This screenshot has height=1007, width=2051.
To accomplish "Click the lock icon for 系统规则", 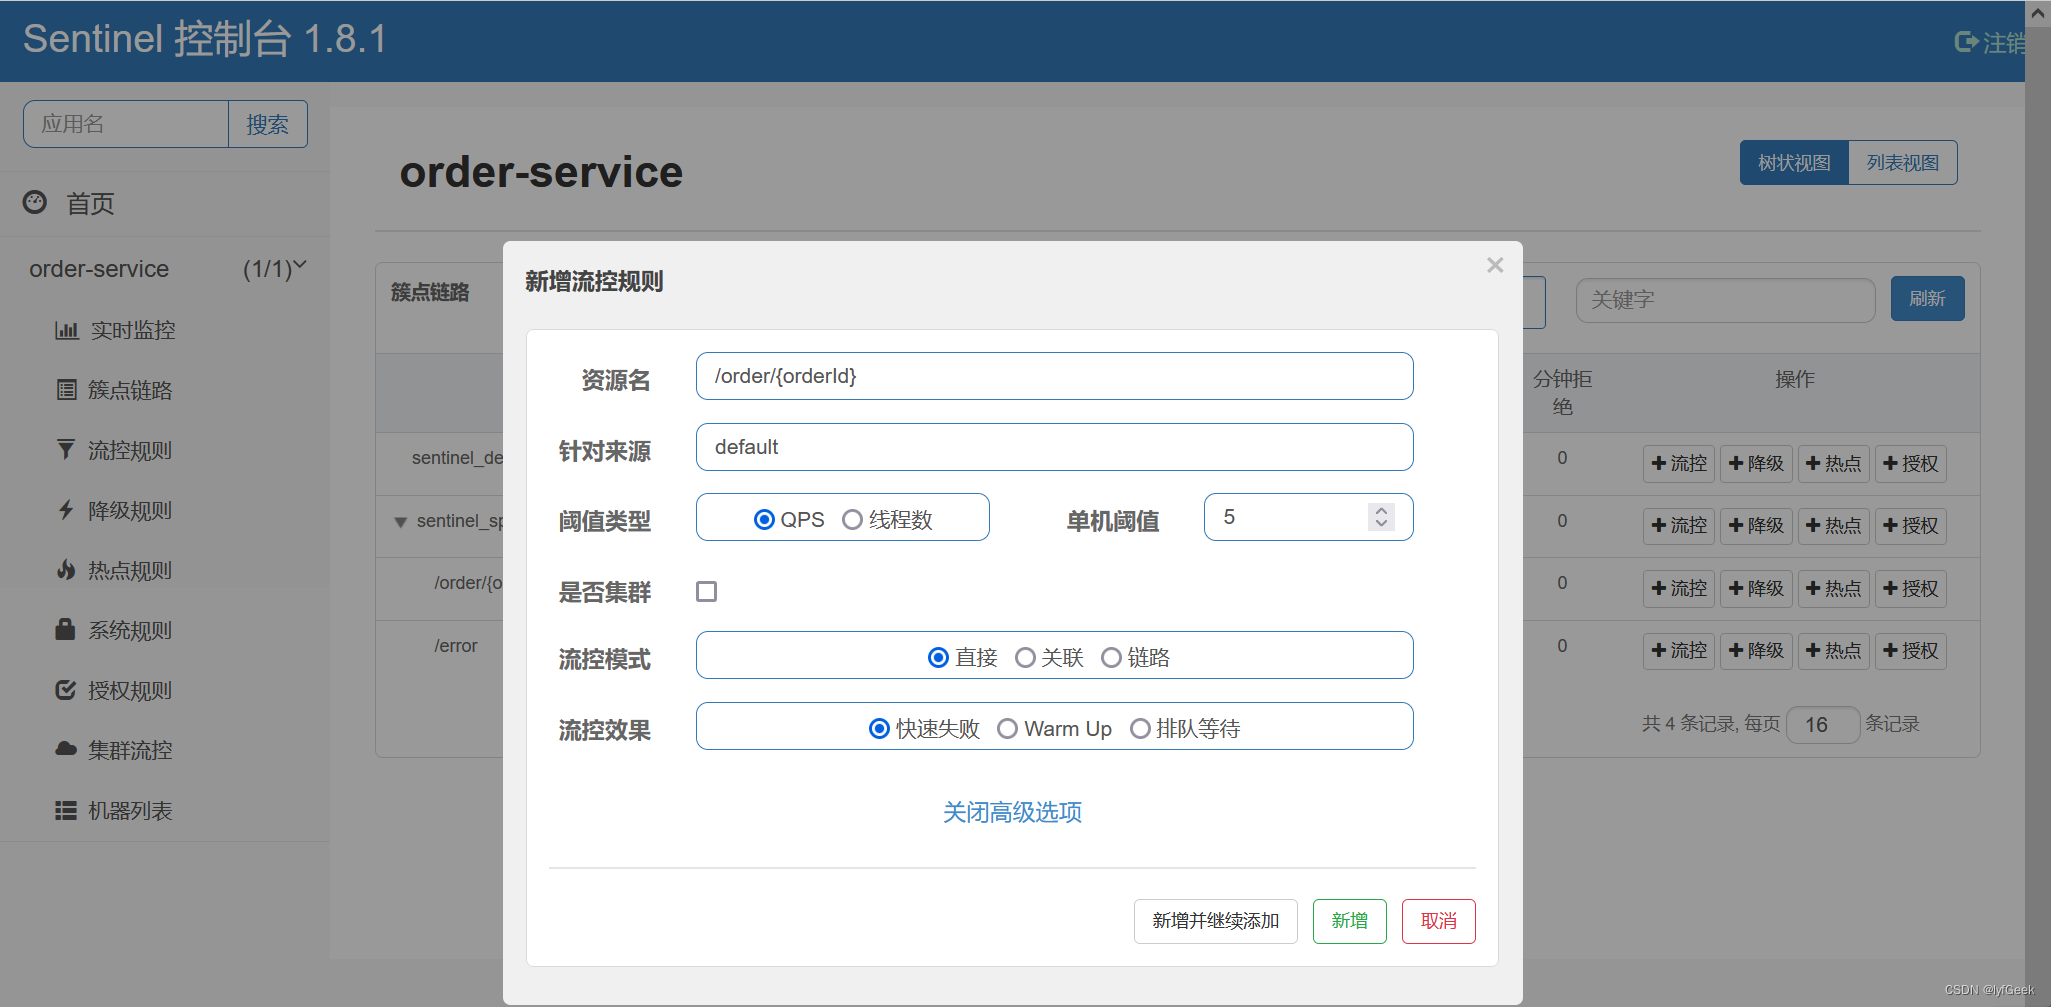I will 65,629.
